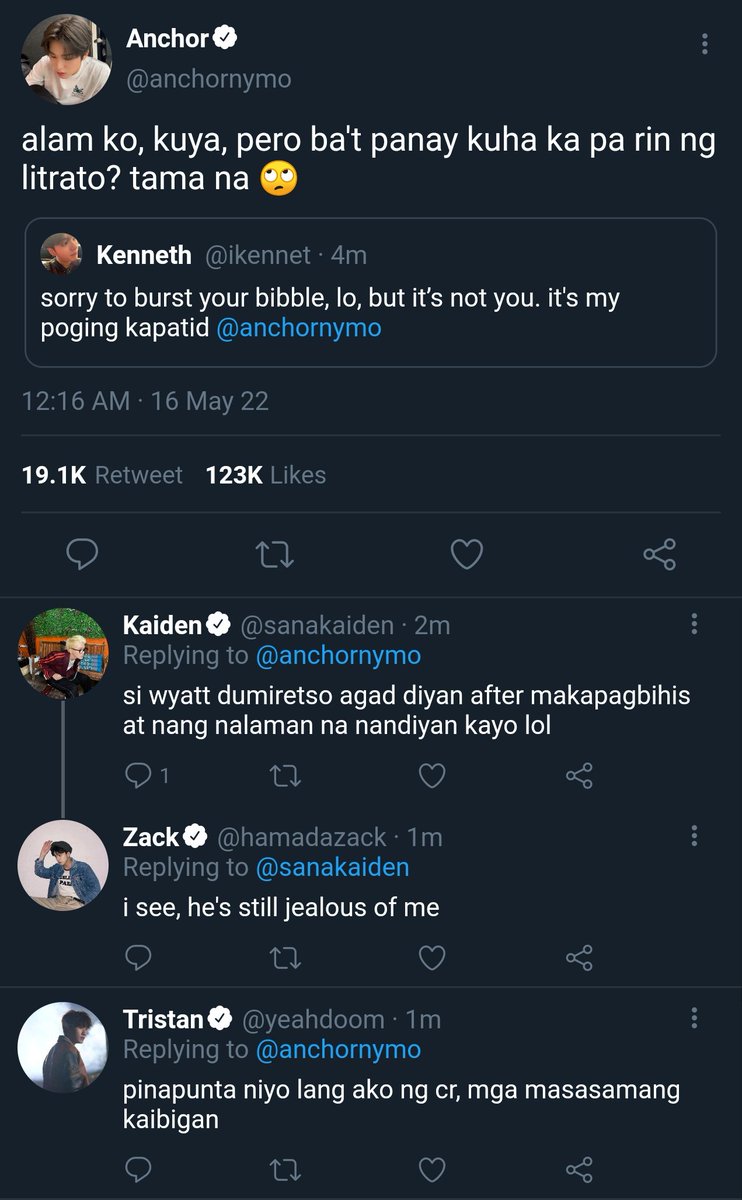
Task: Reply to Tristan's tweet
Action: [139, 1169]
